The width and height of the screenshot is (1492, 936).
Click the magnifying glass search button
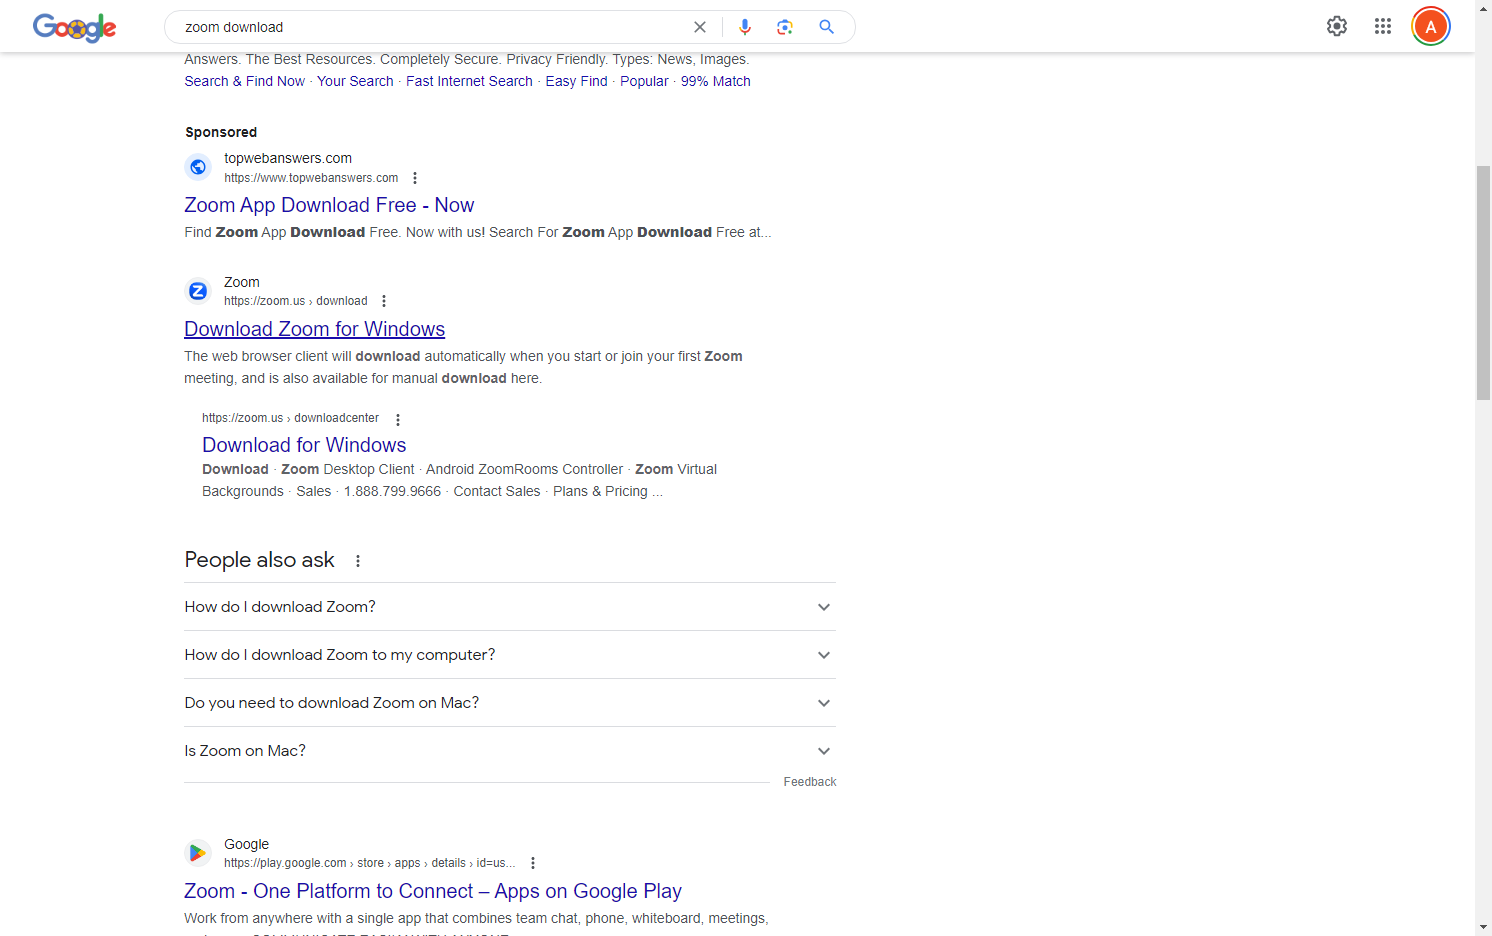[826, 27]
